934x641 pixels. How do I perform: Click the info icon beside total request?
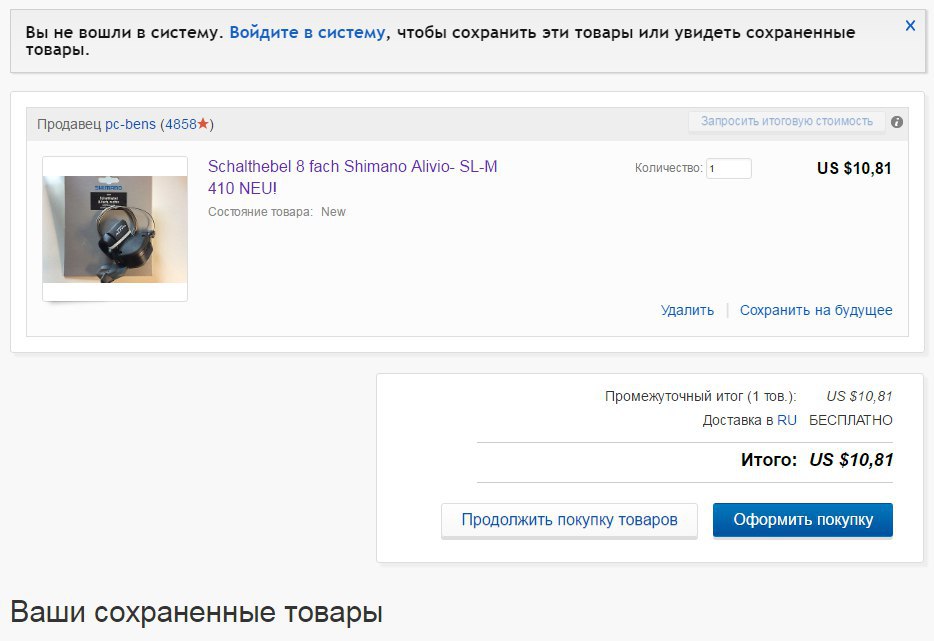click(897, 122)
